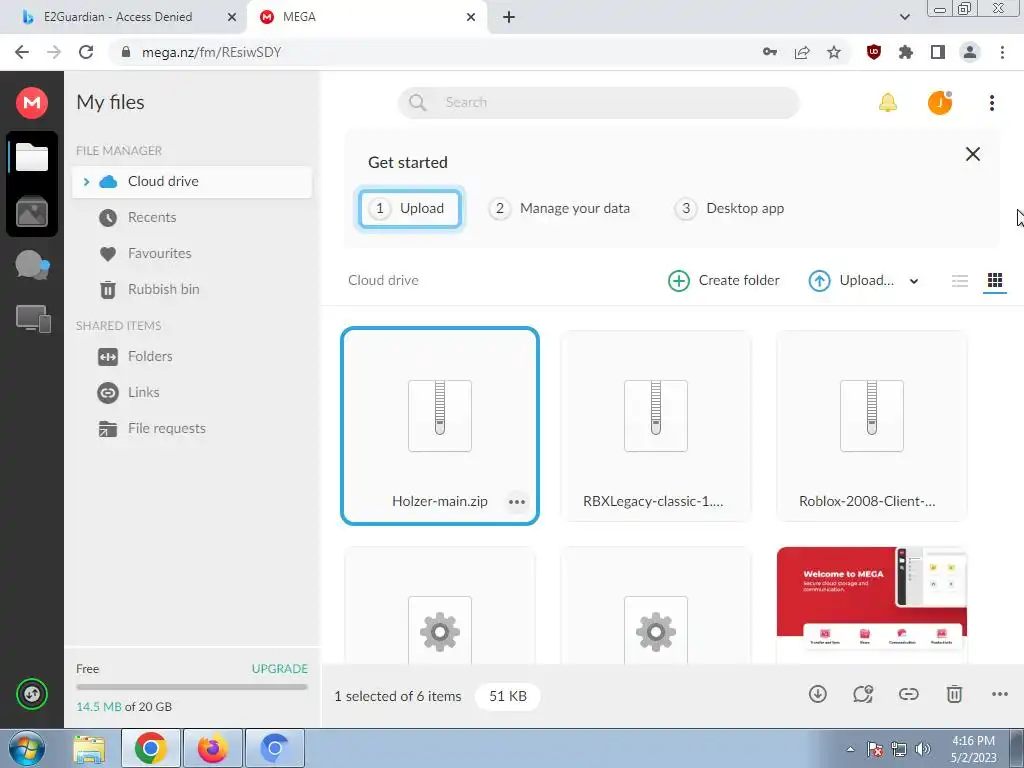
Task: Open the notifications bell
Action: pos(888,103)
